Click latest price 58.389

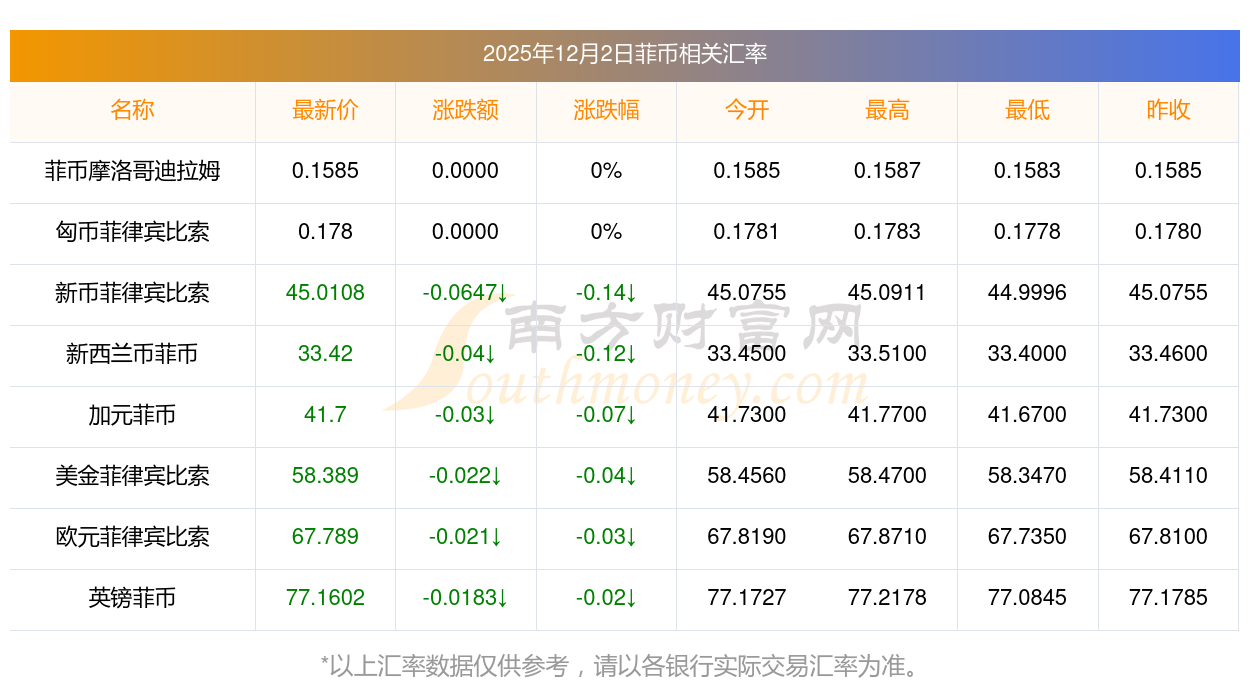tap(325, 476)
